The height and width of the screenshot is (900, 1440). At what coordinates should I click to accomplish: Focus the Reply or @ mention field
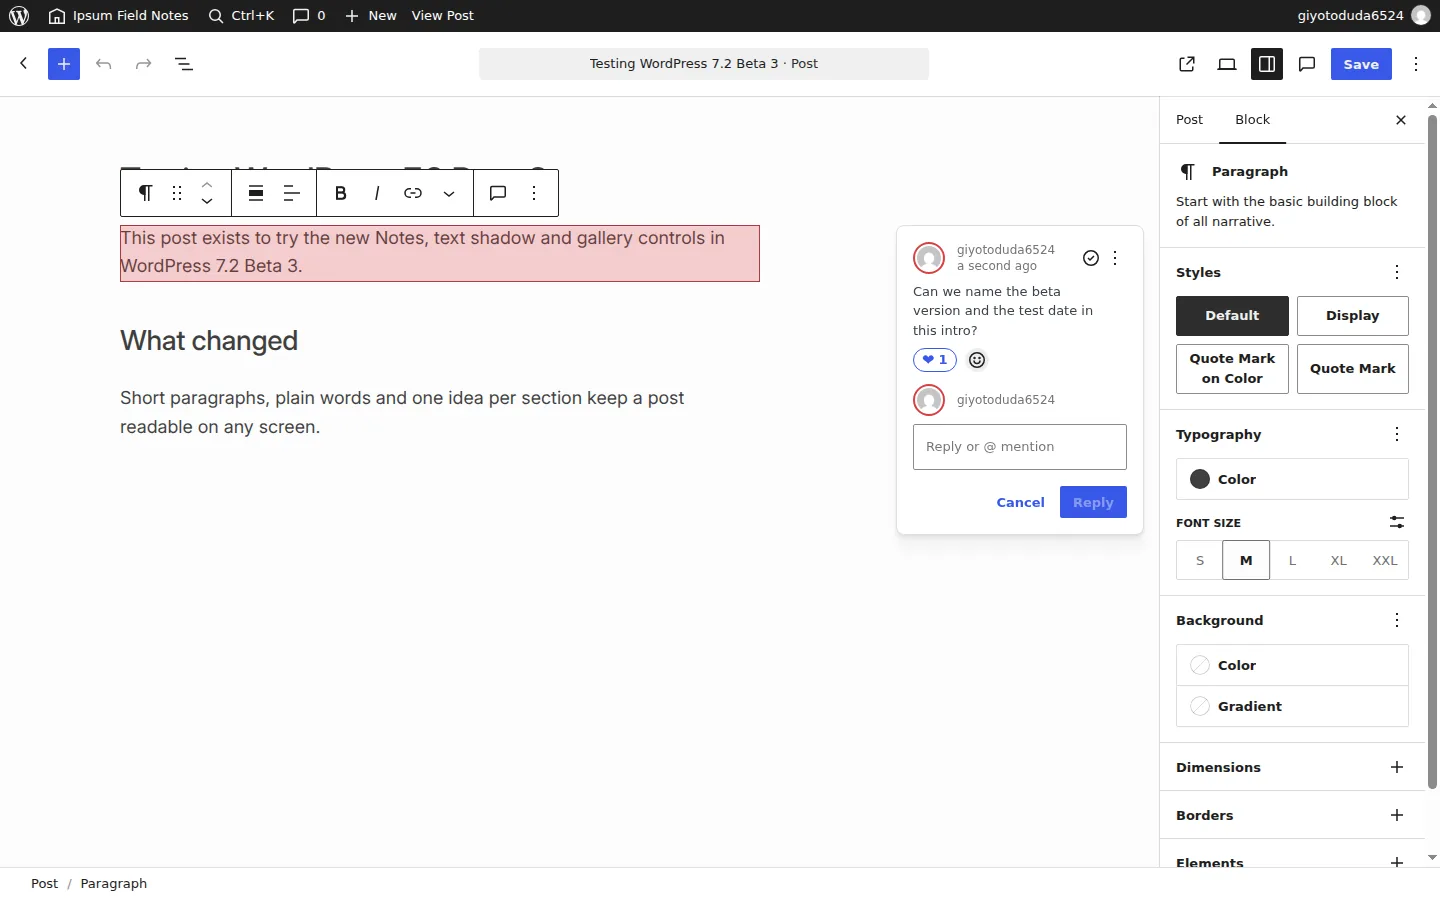pyautogui.click(x=1020, y=447)
